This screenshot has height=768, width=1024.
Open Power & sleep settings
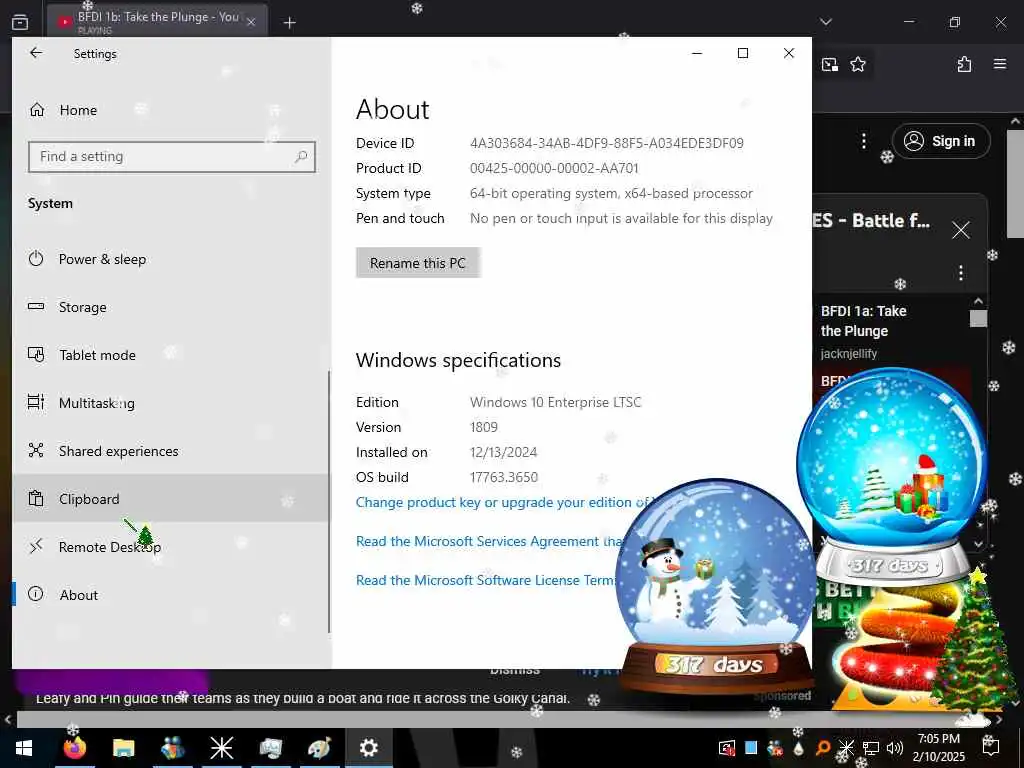[x=170, y=259]
